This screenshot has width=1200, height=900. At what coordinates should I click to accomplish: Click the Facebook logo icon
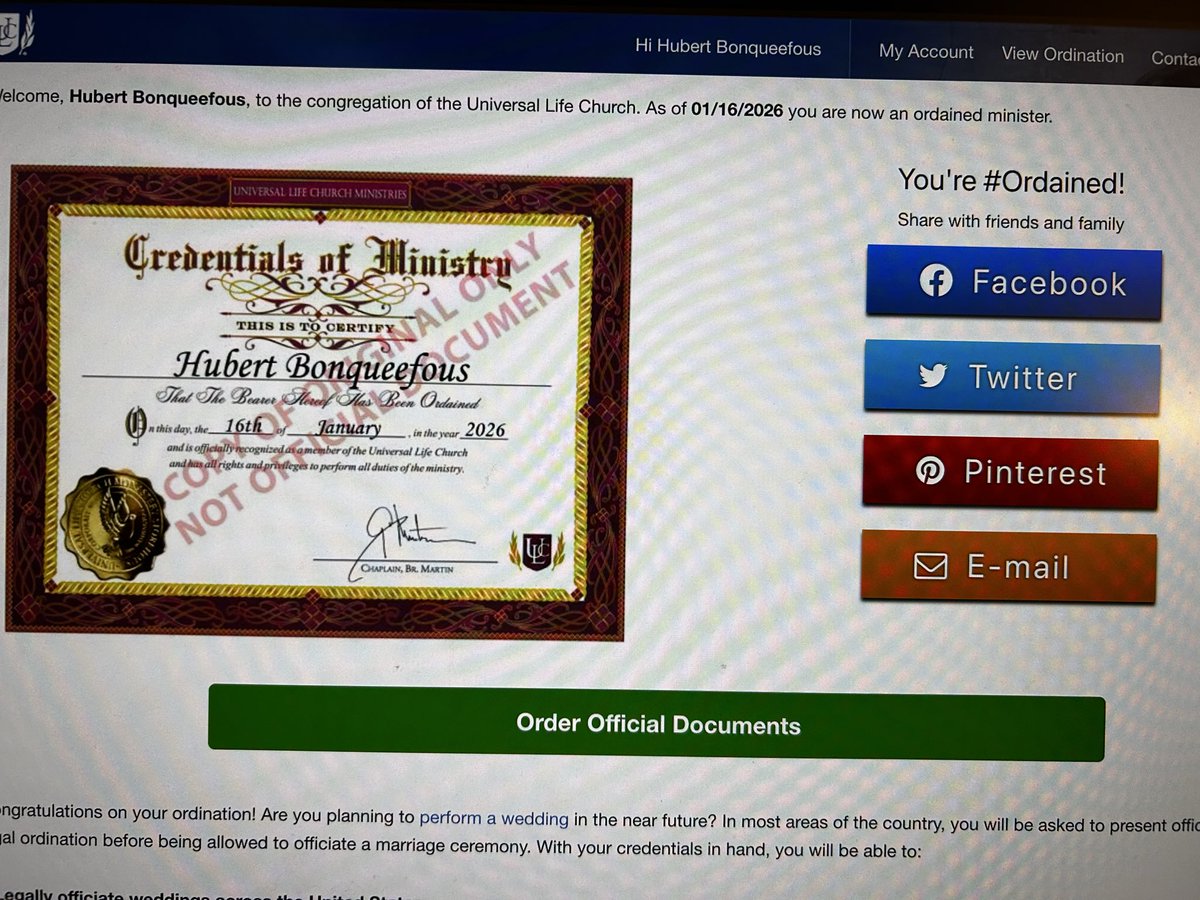[936, 282]
